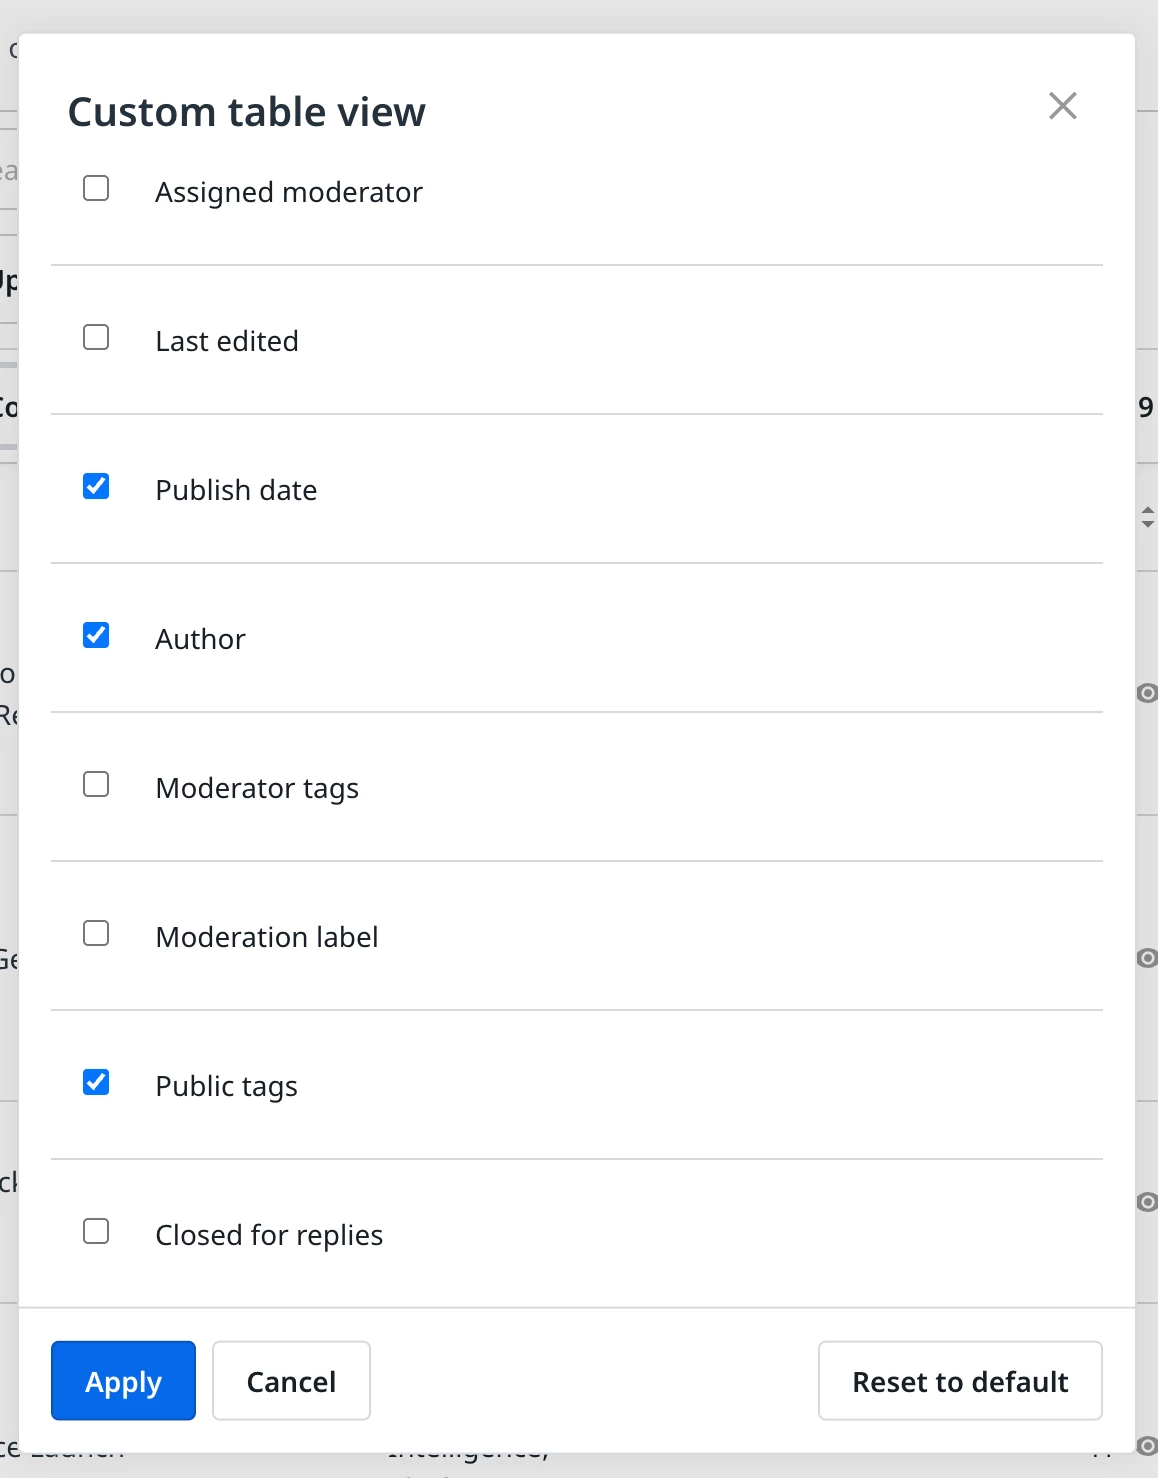Click the Last edited label
The image size is (1158, 1478).
click(x=227, y=341)
